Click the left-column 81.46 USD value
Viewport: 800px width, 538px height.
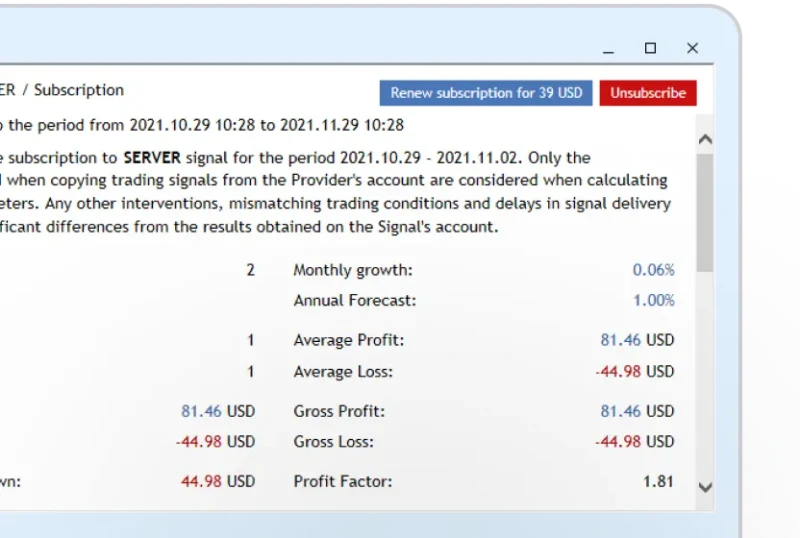pos(218,411)
